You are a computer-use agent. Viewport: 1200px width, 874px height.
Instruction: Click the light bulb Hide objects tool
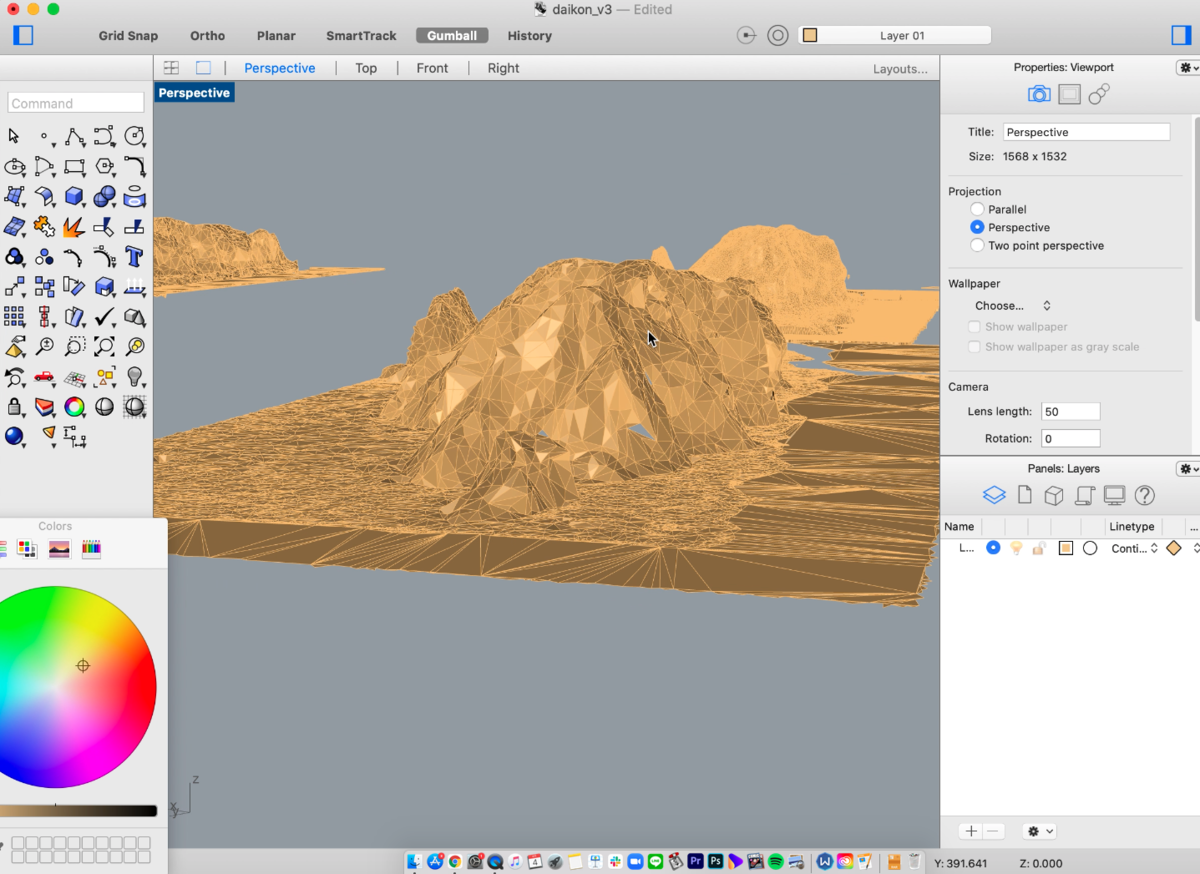(134, 377)
